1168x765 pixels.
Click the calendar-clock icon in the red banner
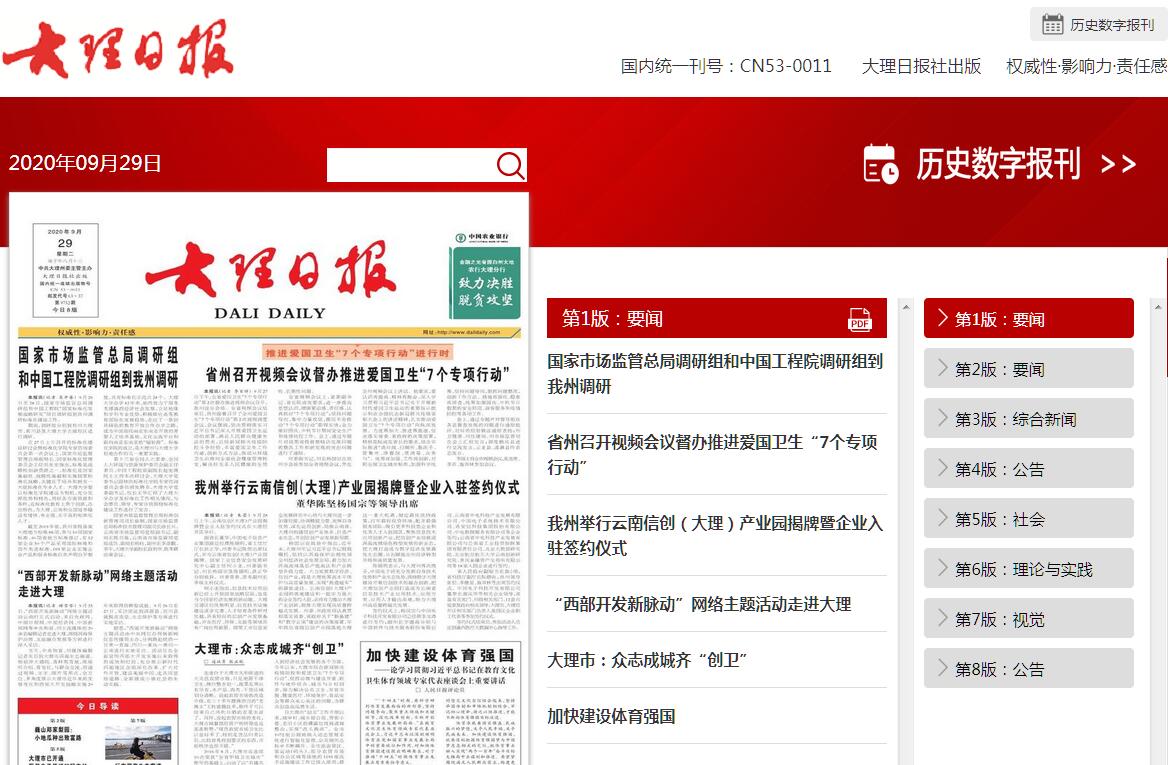880,163
